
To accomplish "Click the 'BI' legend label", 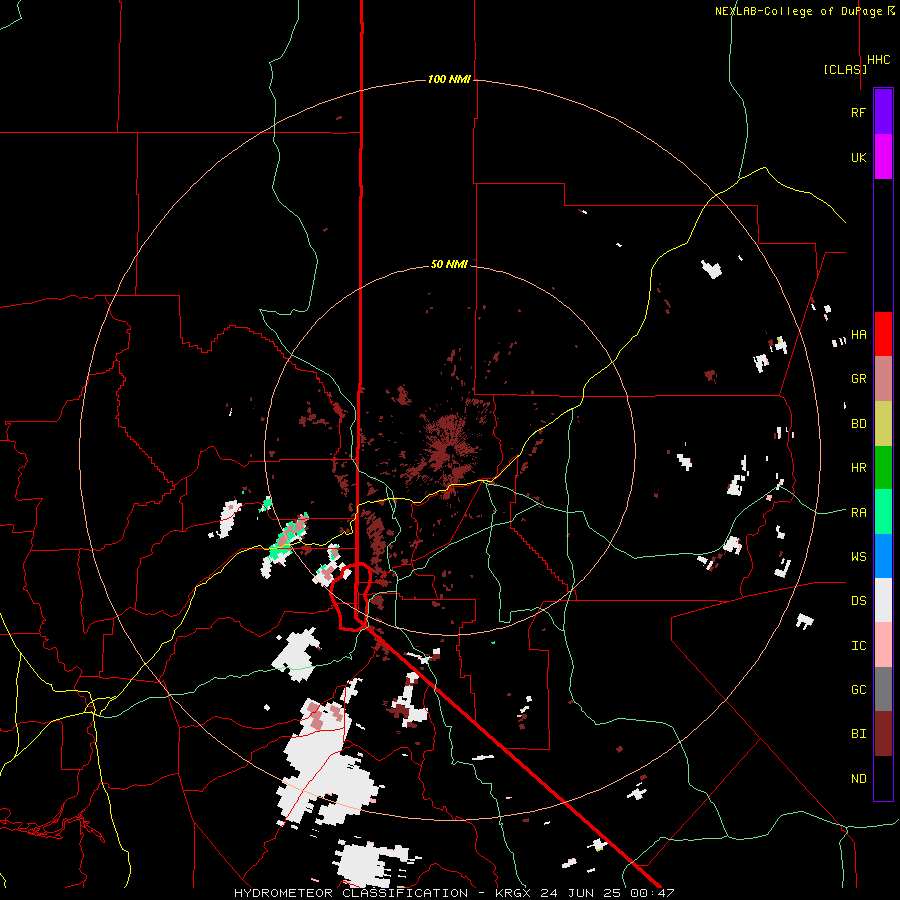I will point(858,734).
